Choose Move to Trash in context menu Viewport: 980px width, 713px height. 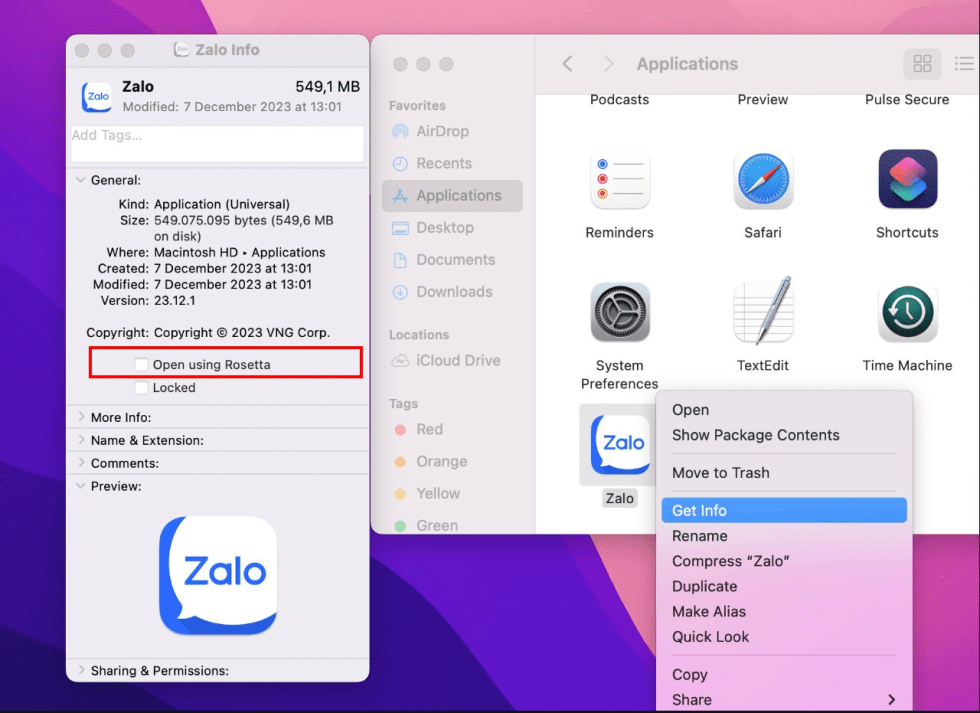721,473
